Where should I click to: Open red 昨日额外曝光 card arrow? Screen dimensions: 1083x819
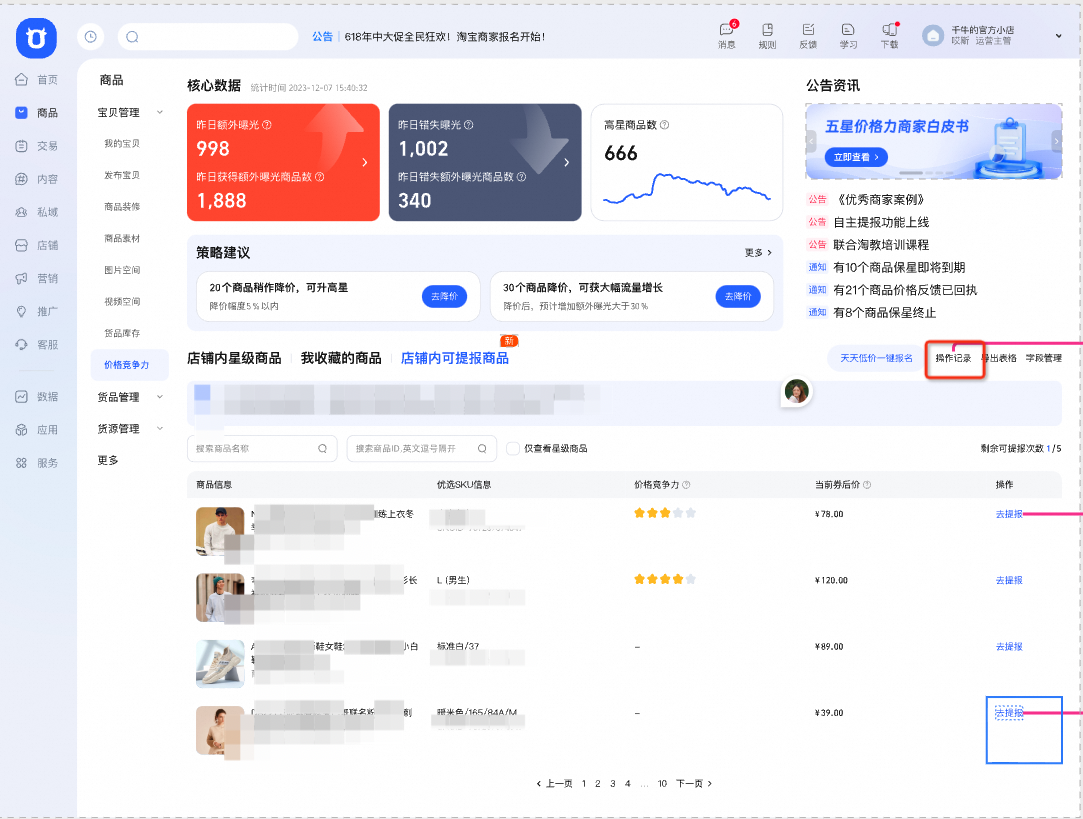365,162
